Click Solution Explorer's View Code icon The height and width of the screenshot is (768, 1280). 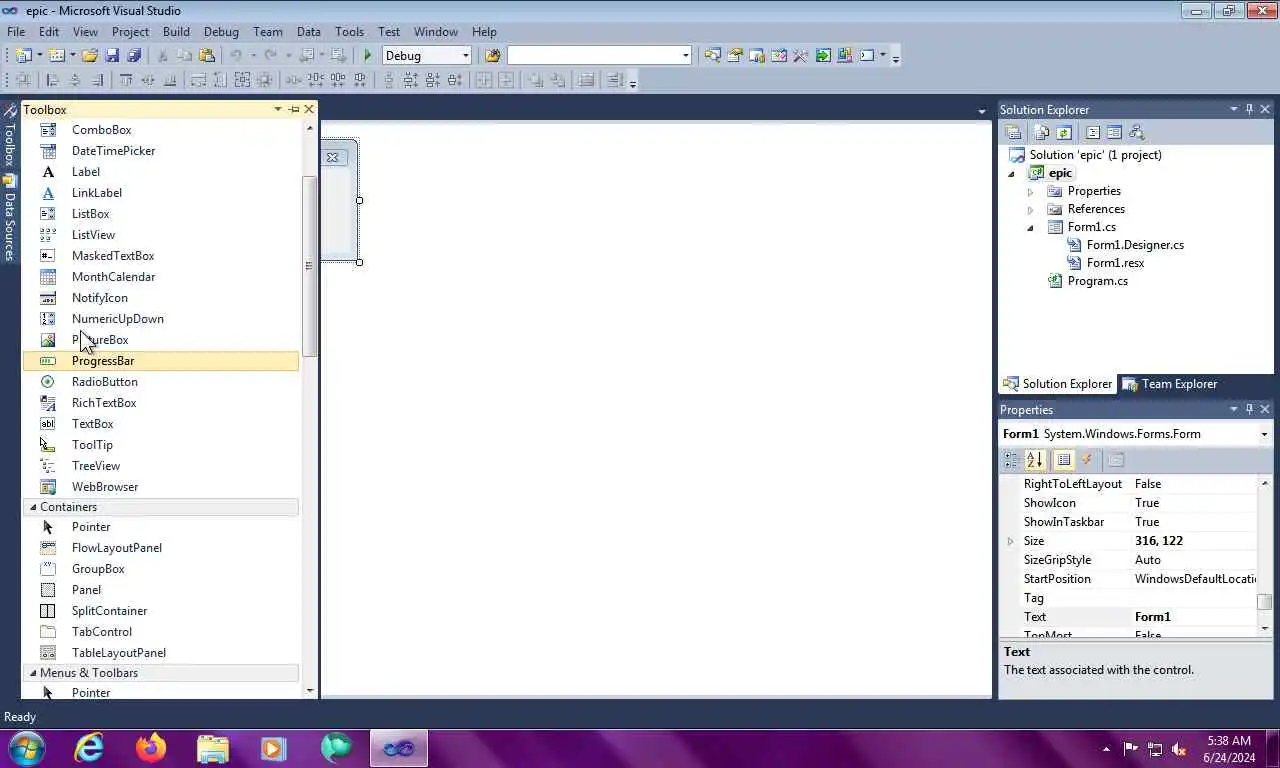point(1093,132)
